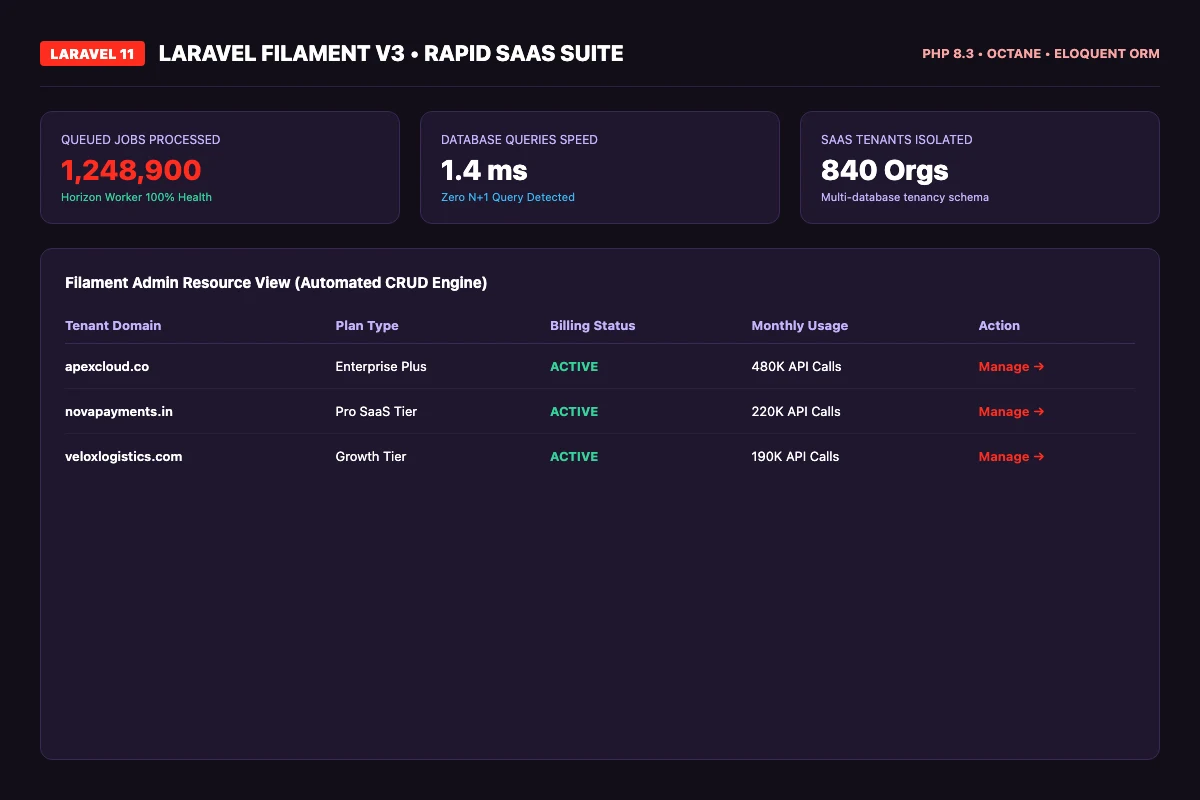The height and width of the screenshot is (800, 1200).
Task: Click the 220K API Calls value
Action: [x=796, y=412]
